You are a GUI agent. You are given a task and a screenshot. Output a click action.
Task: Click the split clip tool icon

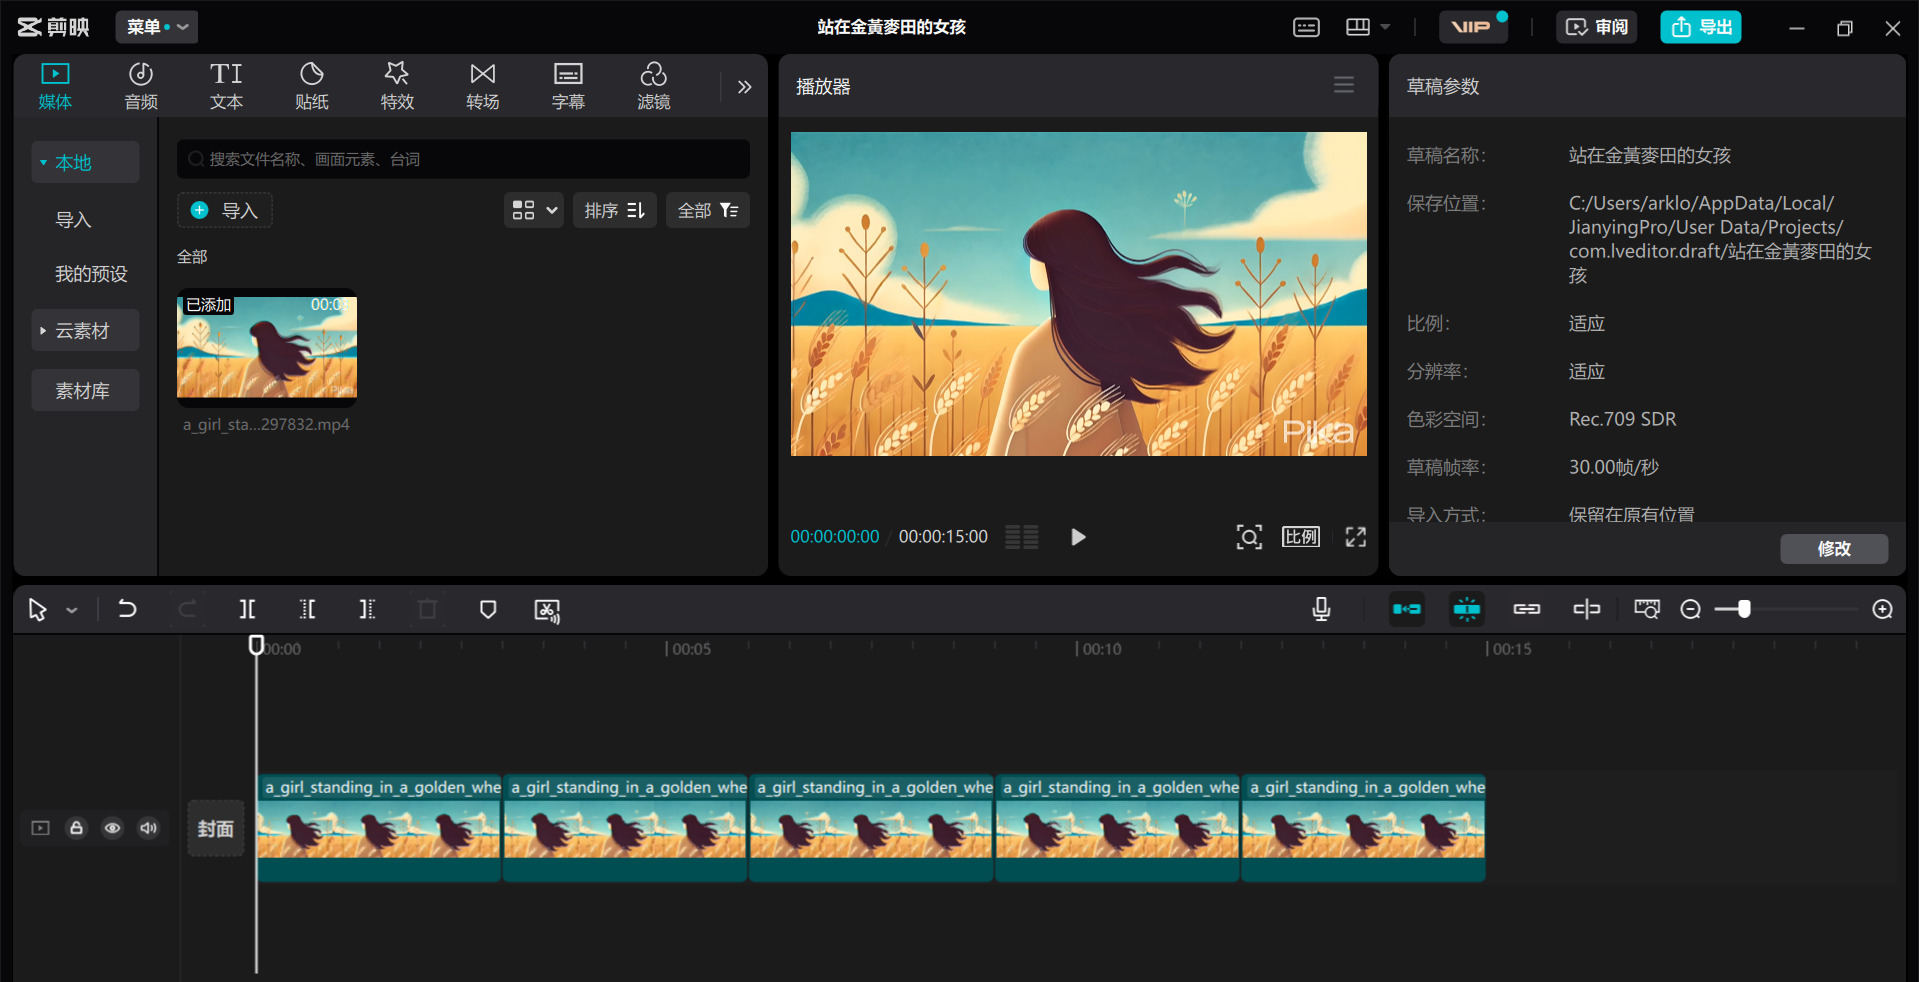tap(247, 609)
